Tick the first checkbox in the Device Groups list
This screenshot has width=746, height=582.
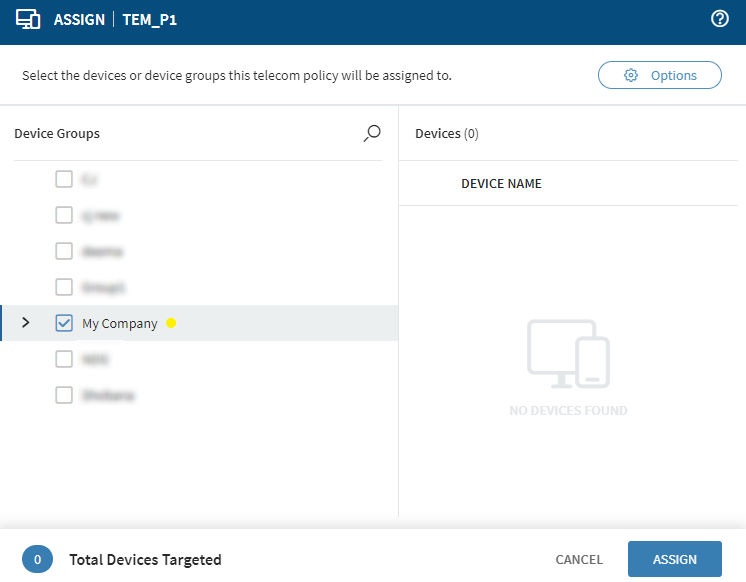click(64, 179)
